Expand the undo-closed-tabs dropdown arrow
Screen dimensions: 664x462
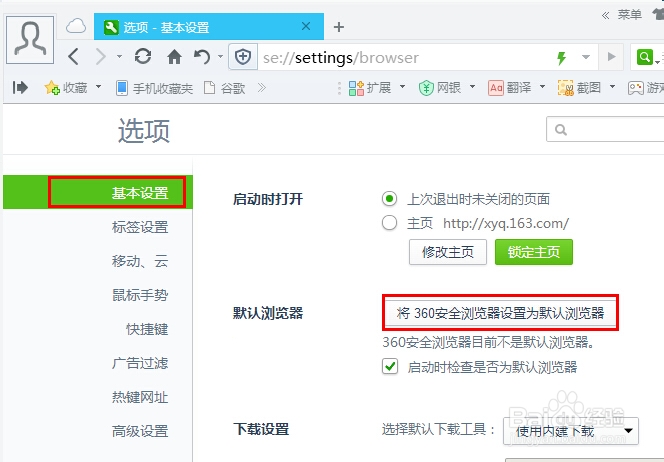[x=221, y=56]
